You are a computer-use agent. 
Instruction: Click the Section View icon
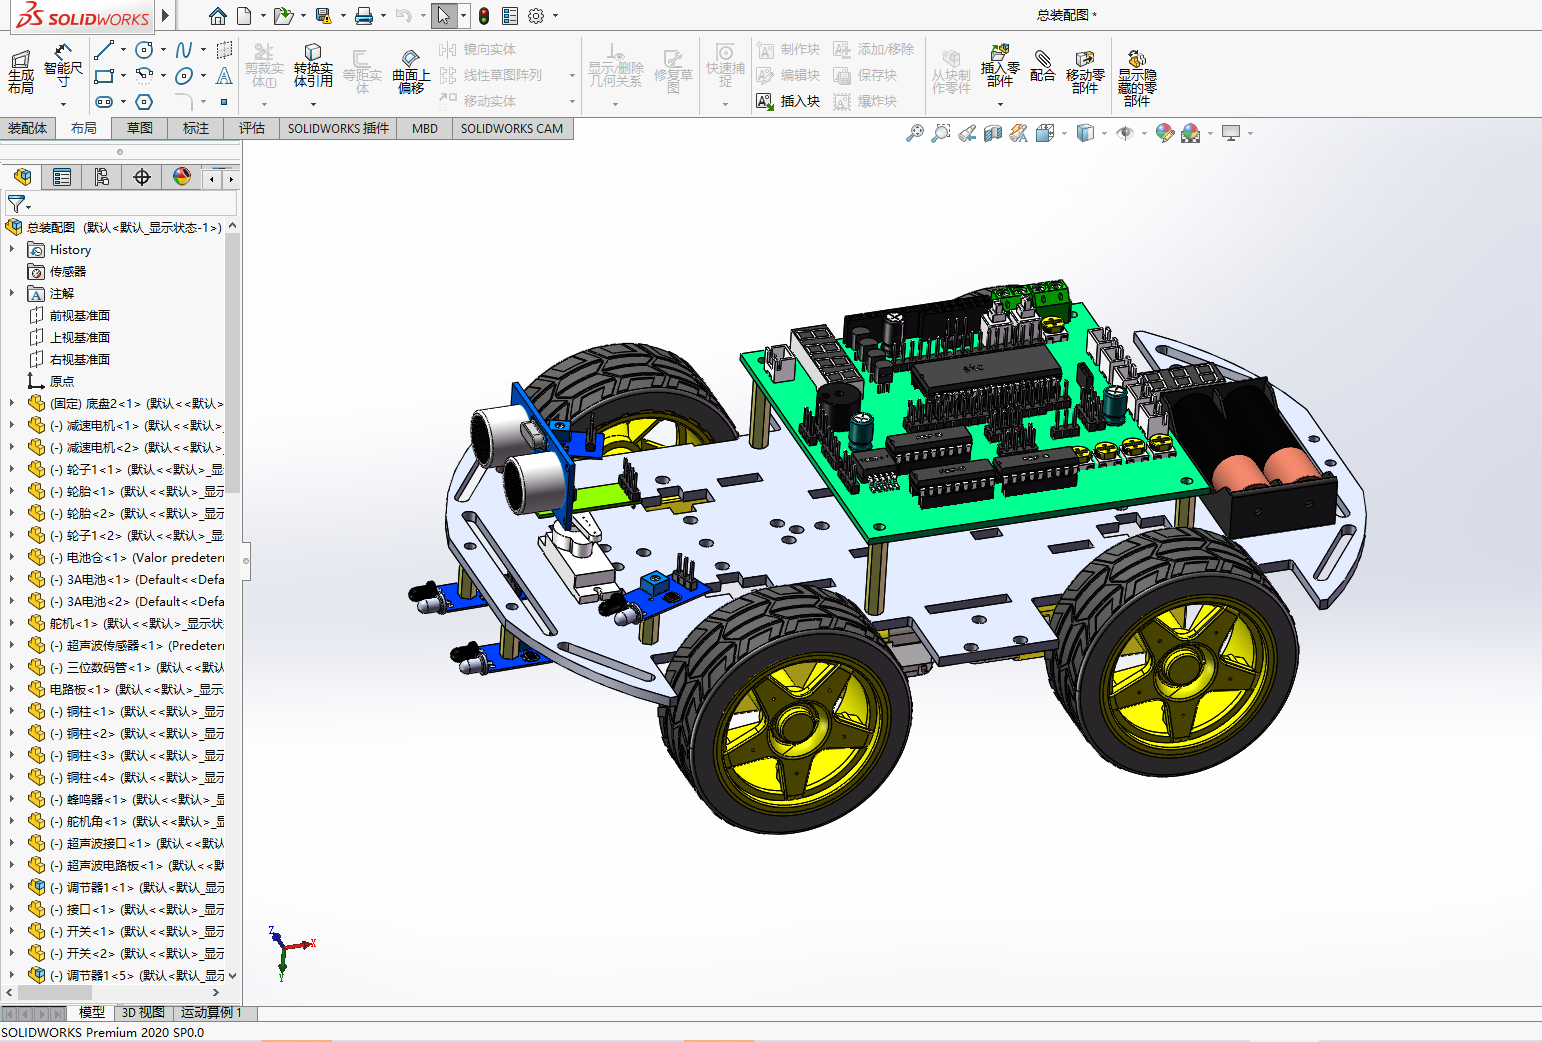pos(993,133)
